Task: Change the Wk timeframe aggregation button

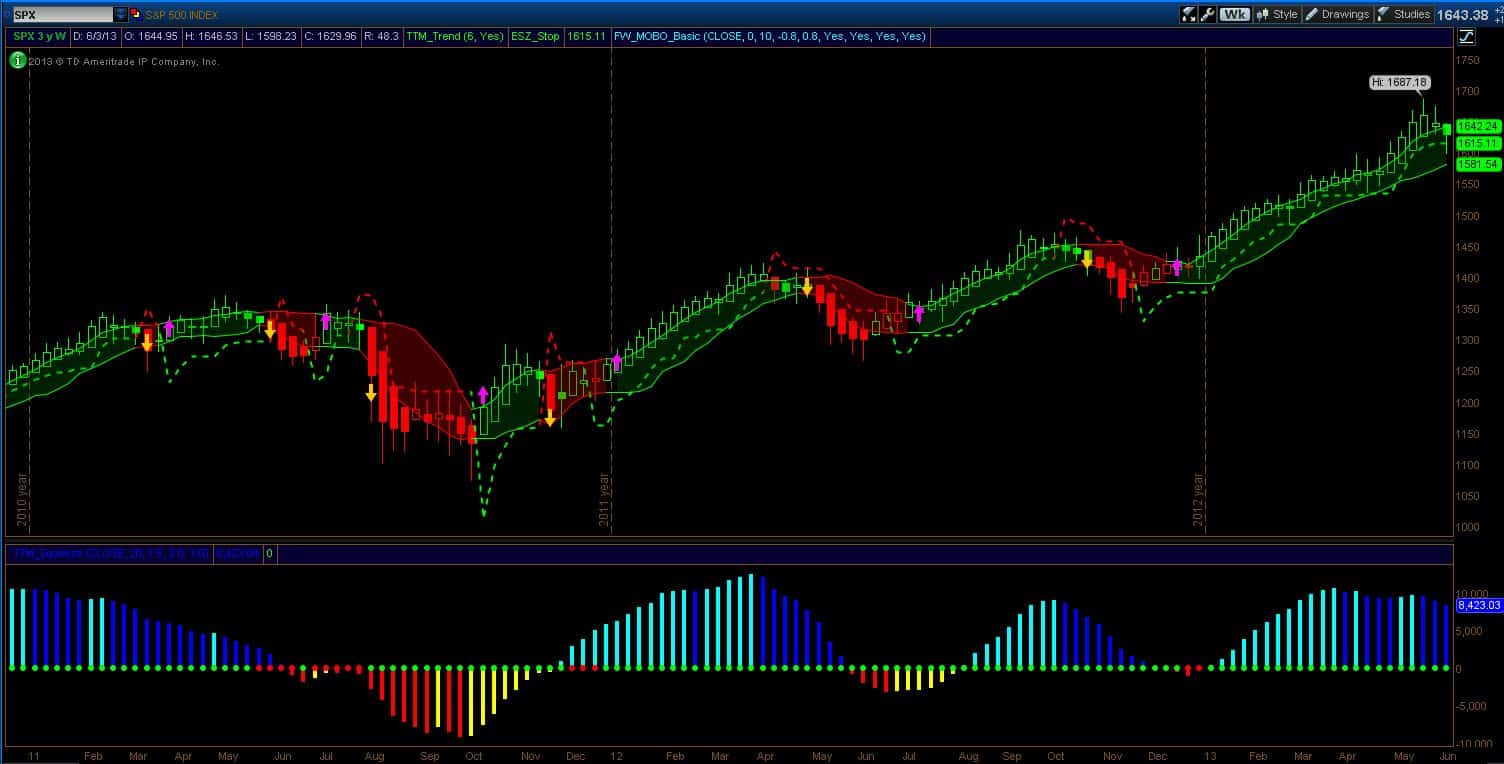Action: 1235,14
